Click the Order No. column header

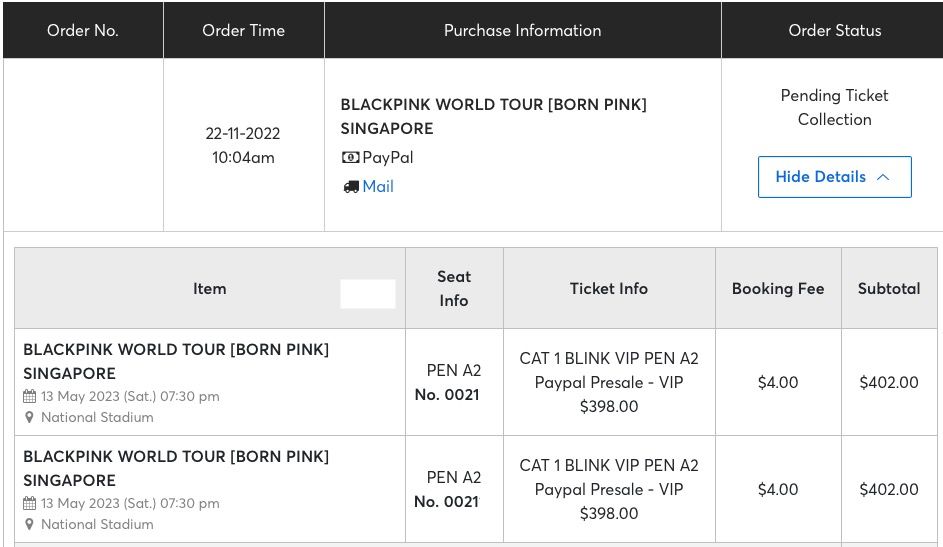[x=83, y=30]
